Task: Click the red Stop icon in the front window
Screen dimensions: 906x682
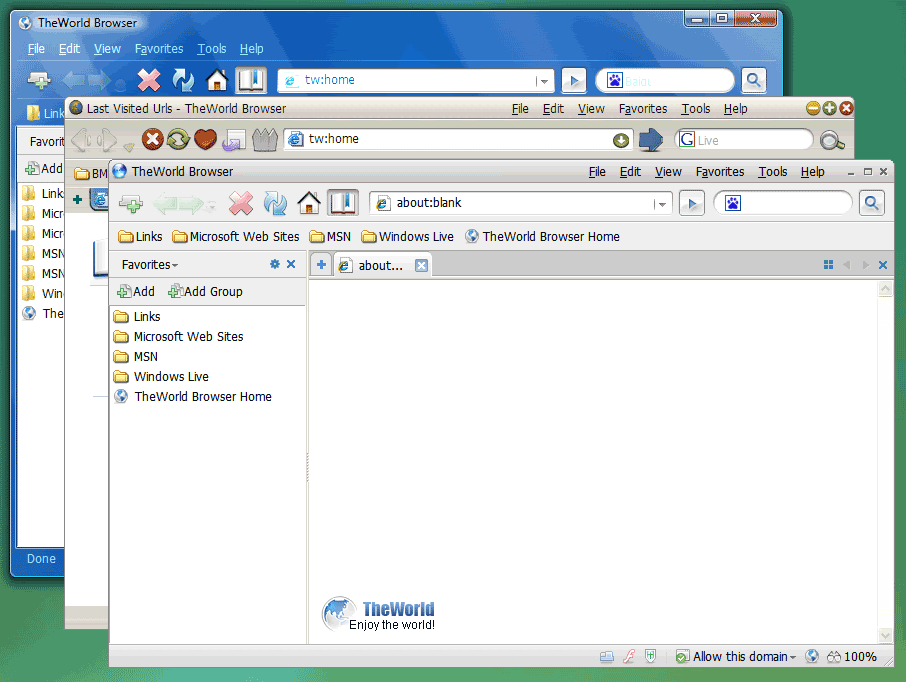Action: coord(241,204)
